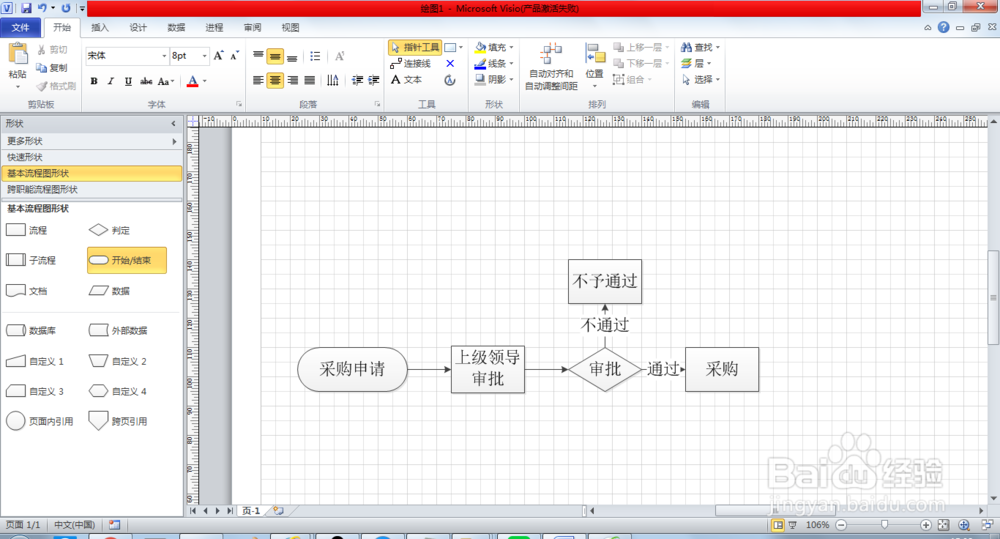The width and height of the screenshot is (1000, 539).
Task: Click the Save icon in quick access toolbar
Action: 26,8
